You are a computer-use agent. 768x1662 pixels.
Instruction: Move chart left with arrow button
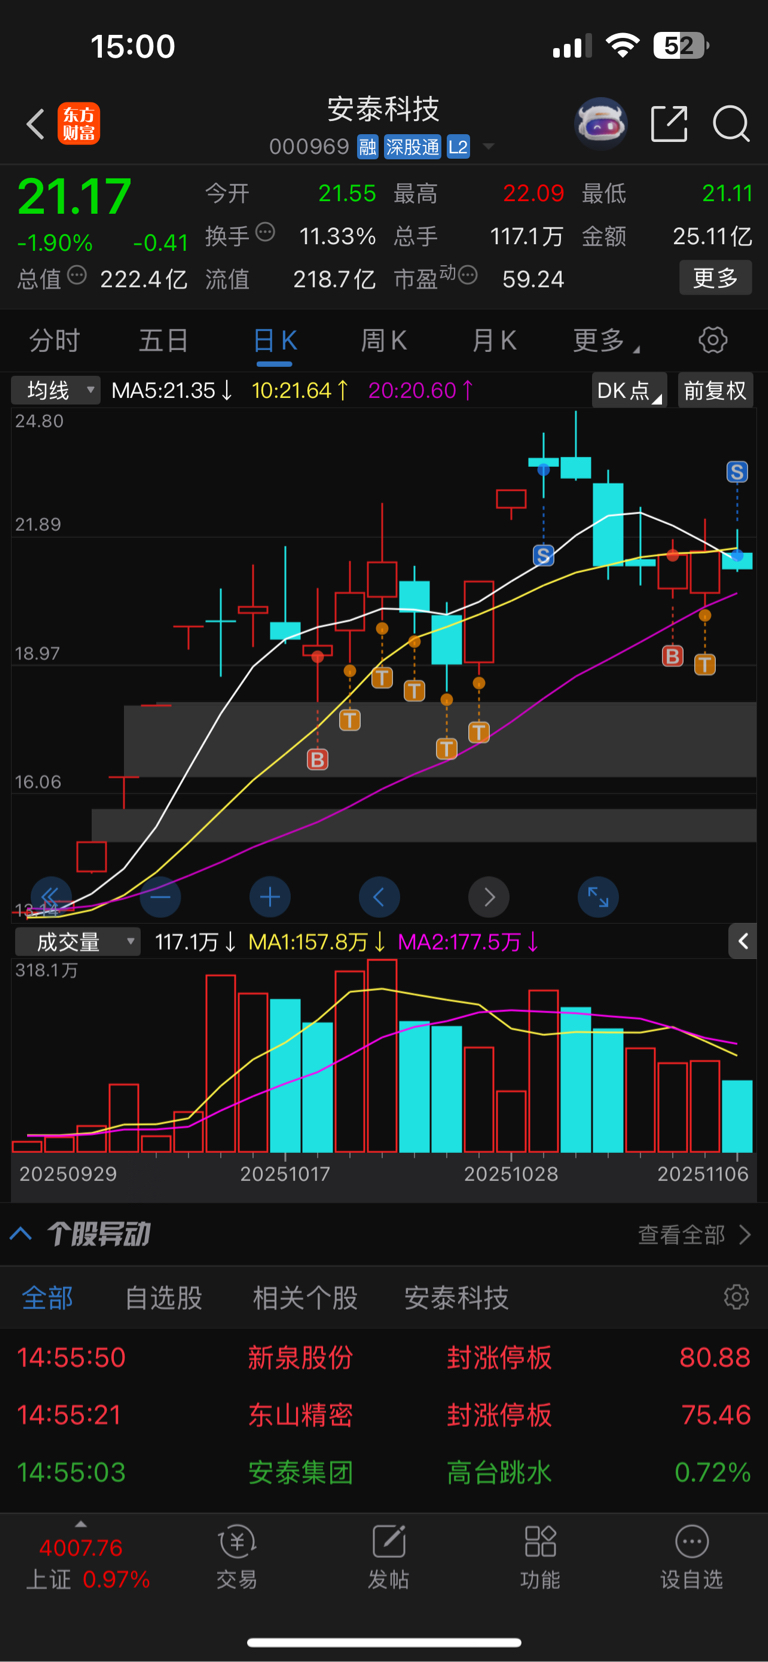click(379, 897)
